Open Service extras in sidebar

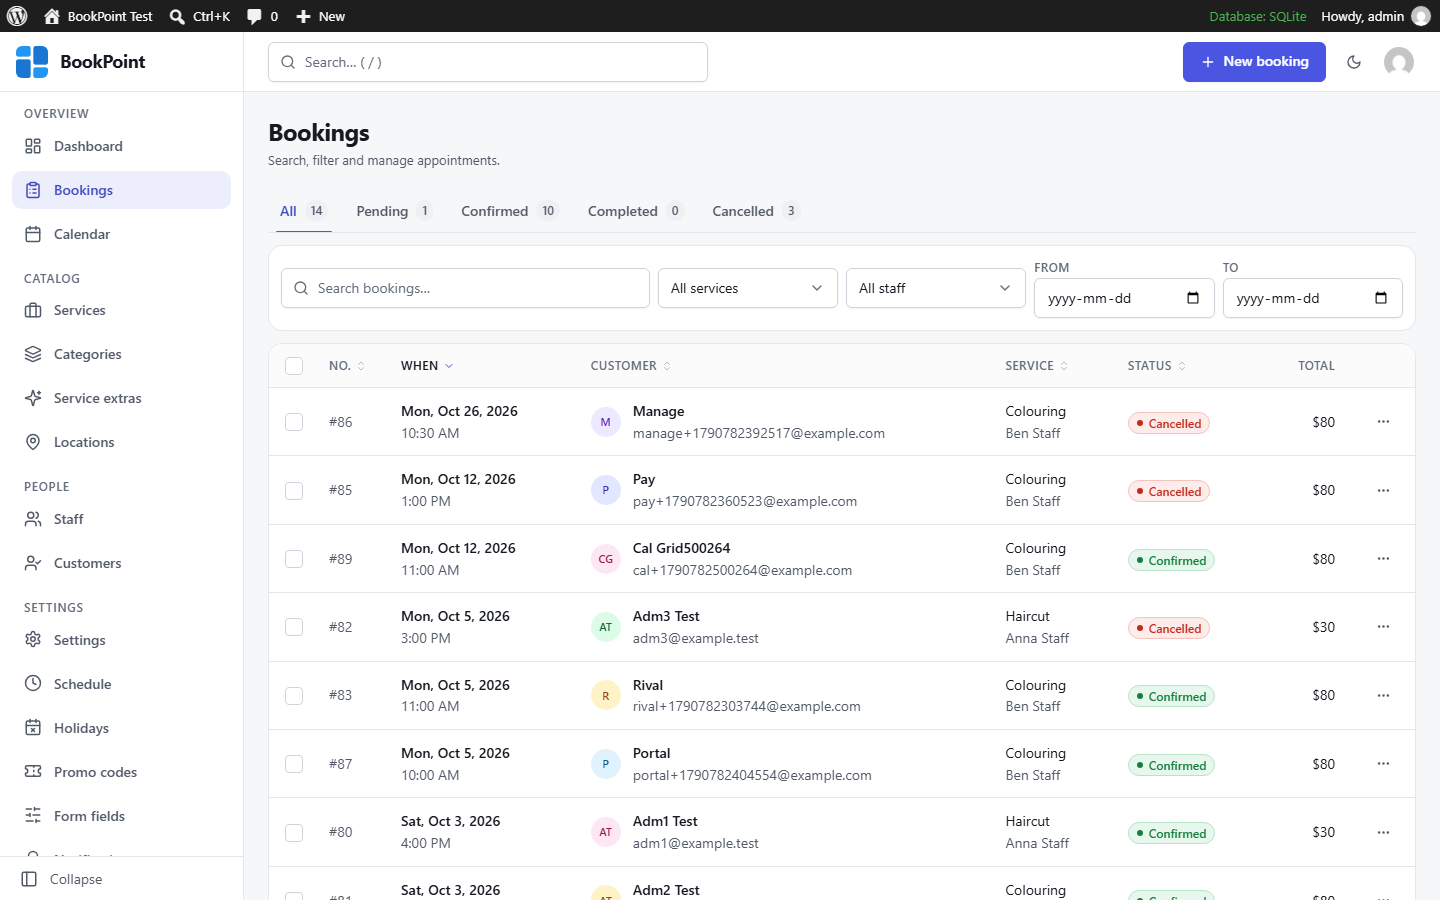point(121,398)
